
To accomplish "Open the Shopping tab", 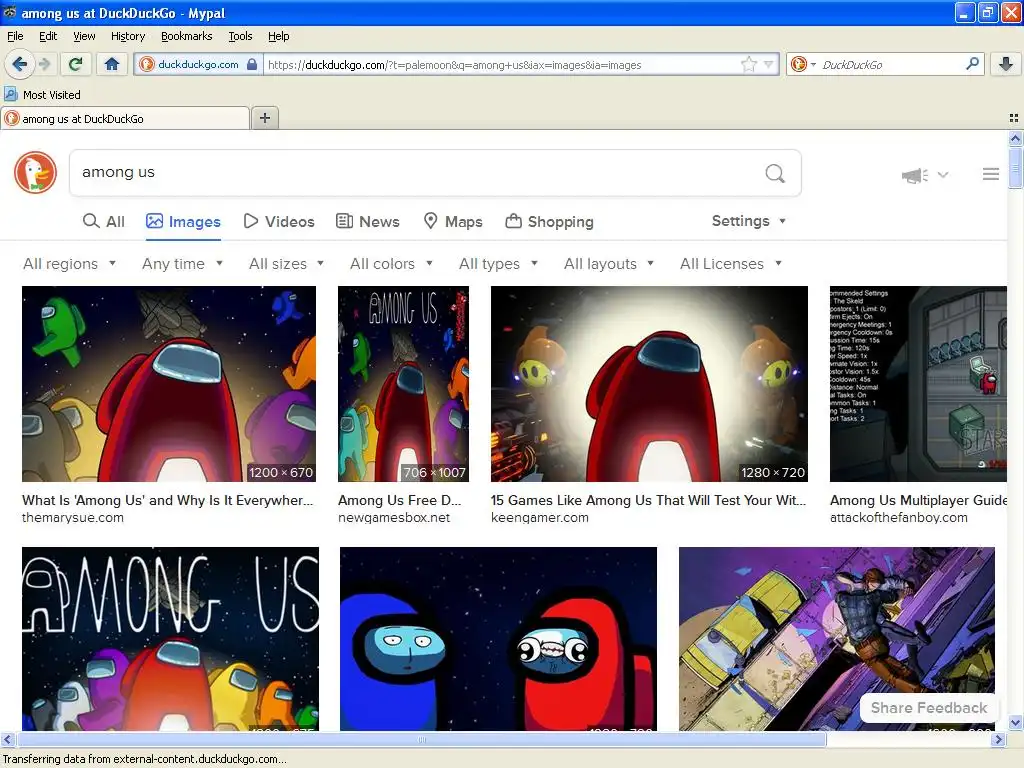I will (x=549, y=221).
